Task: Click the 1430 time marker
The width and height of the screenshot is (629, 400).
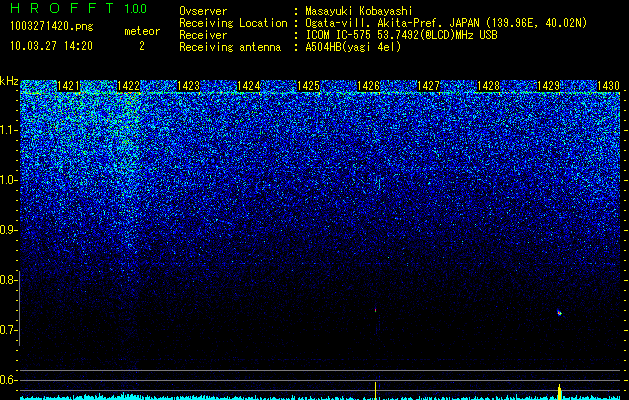Action: (x=609, y=86)
